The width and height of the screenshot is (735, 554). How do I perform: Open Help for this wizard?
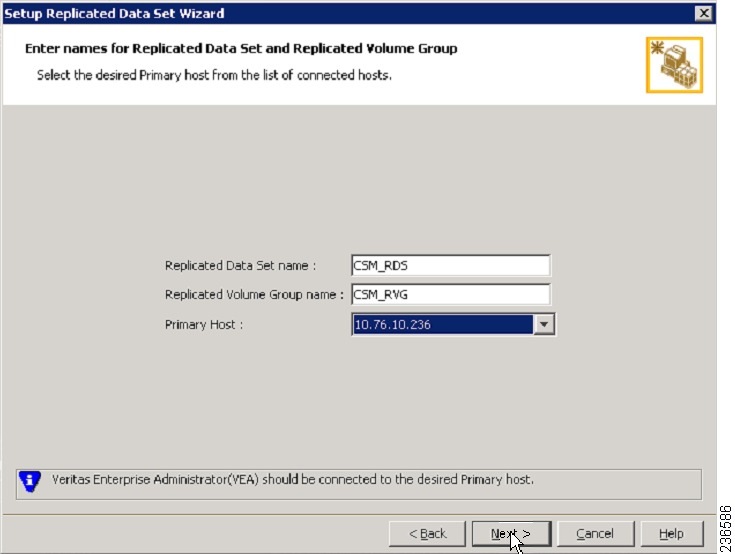point(672,533)
